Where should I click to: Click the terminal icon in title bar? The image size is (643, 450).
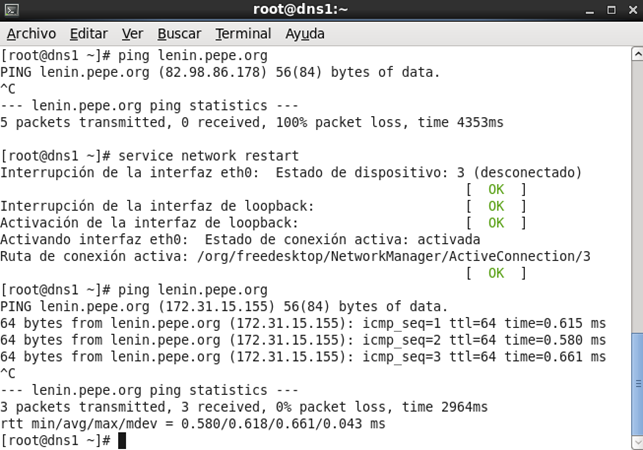[11, 10]
